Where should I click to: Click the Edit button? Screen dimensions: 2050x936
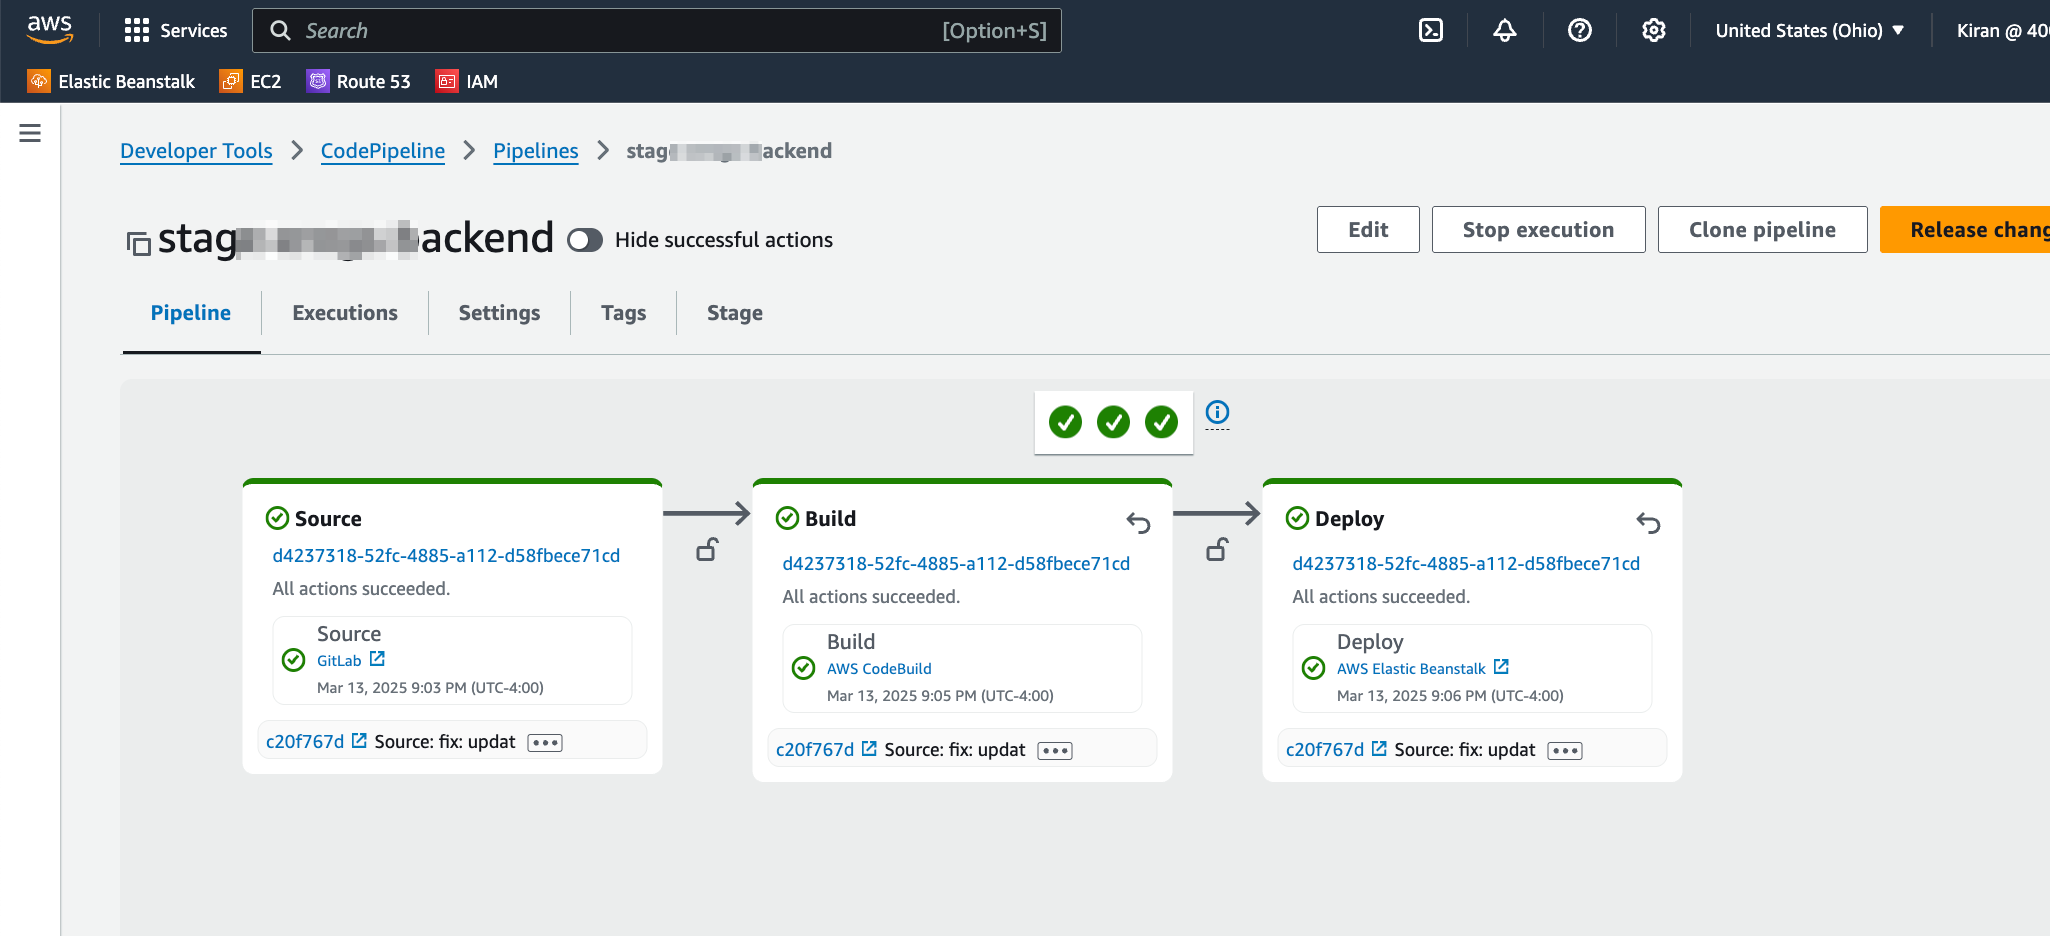point(1368,229)
